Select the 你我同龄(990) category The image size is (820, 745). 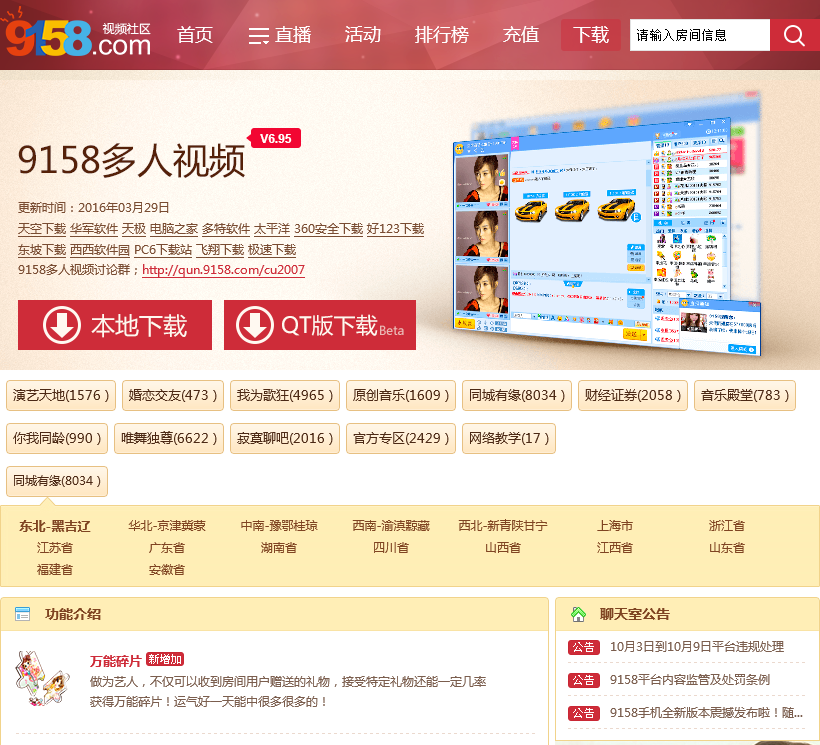point(57,438)
